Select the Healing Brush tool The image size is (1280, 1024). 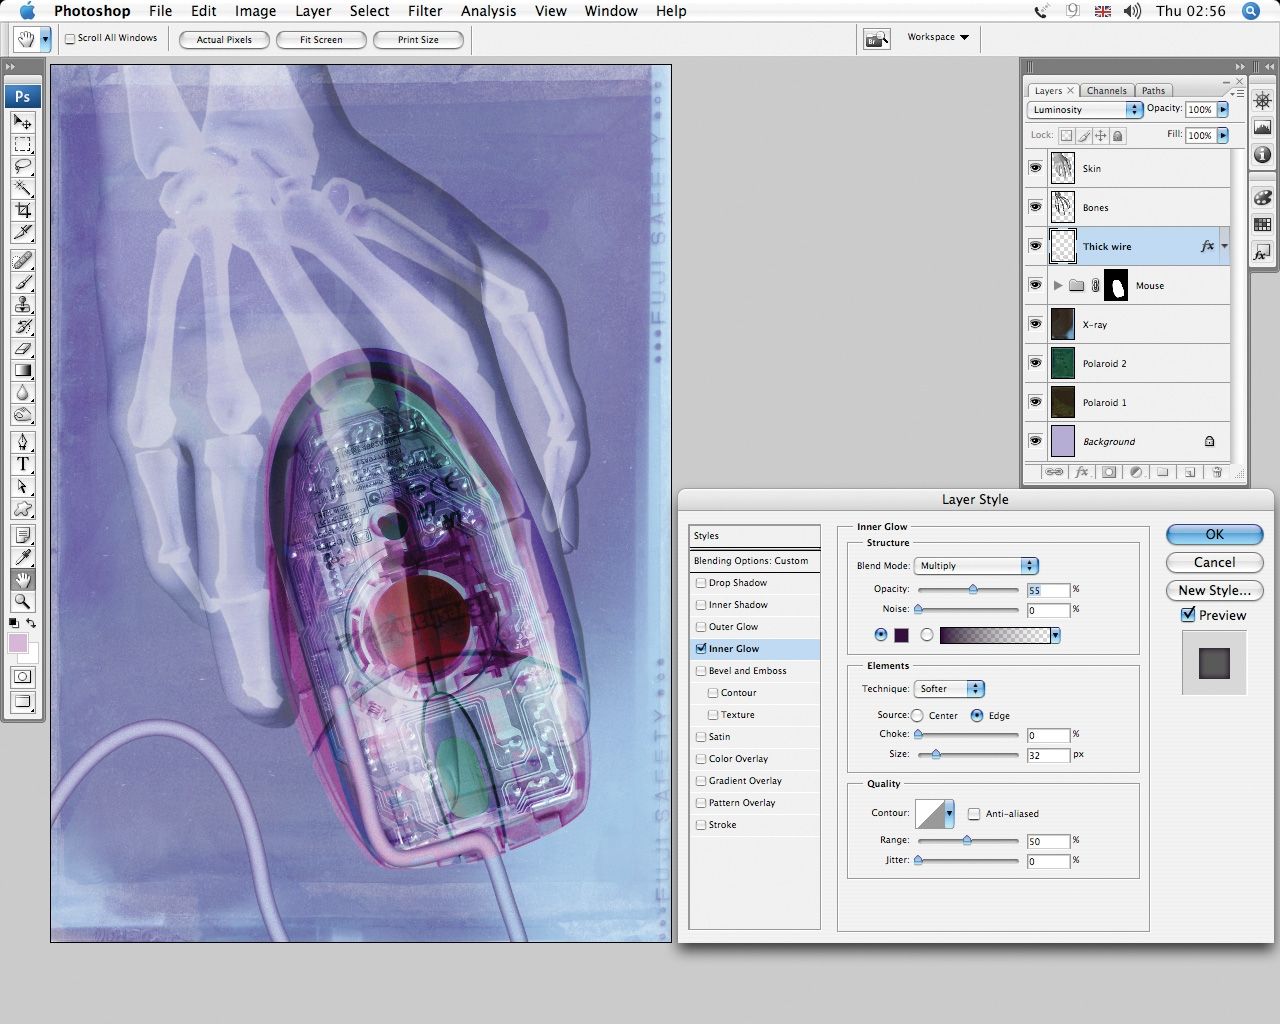tap(23, 260)
